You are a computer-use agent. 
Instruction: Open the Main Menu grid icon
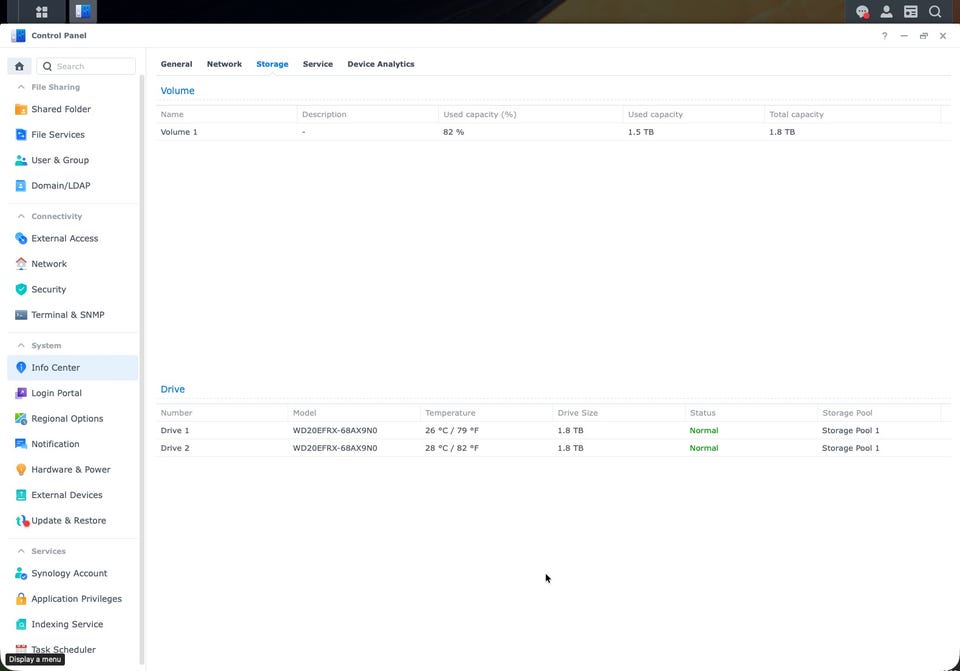tap(42, 12)
